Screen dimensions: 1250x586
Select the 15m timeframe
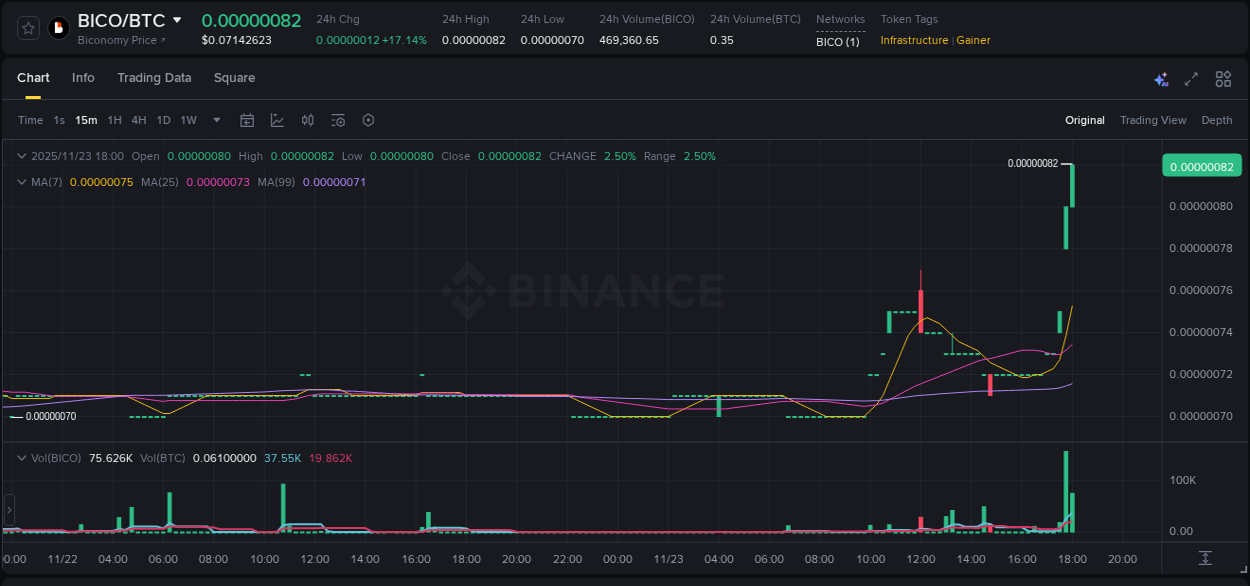[86, 120]
